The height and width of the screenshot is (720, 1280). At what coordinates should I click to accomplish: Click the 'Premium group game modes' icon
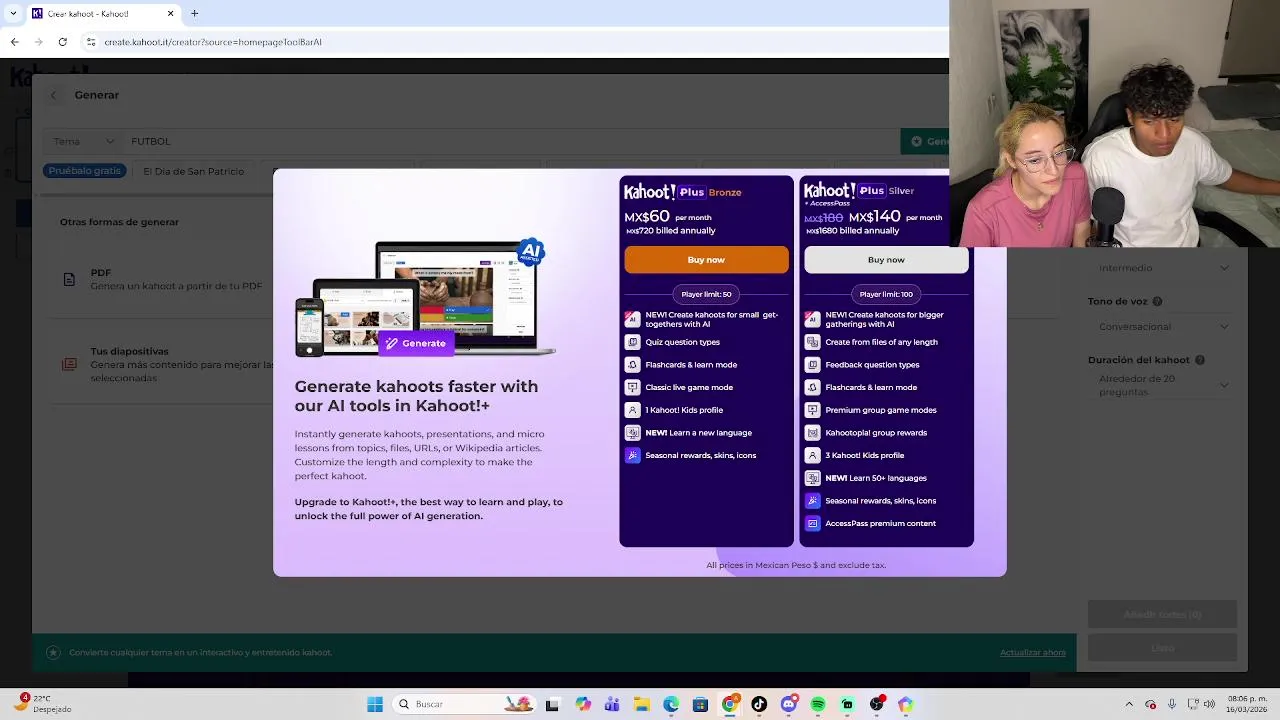(812, 410)
